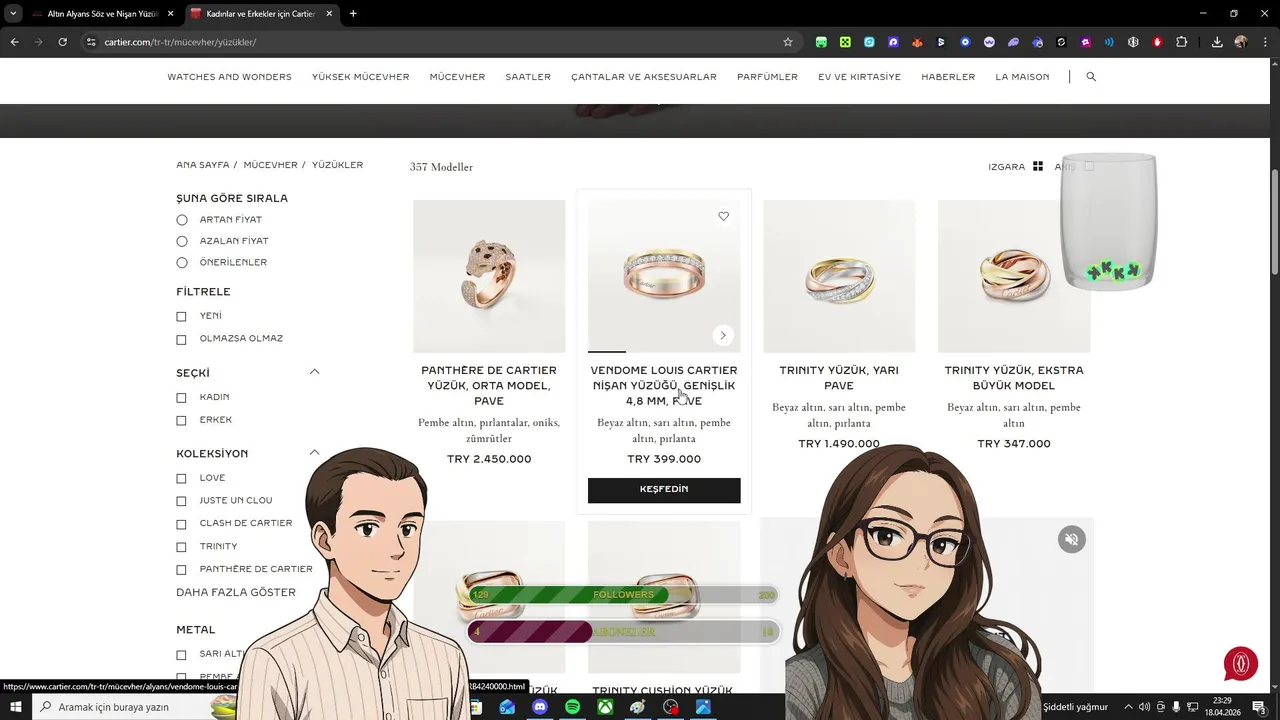Select the Azalan Fiyat sort option
This screenshot has width=1280, height=720.
(x=182, y=241)
